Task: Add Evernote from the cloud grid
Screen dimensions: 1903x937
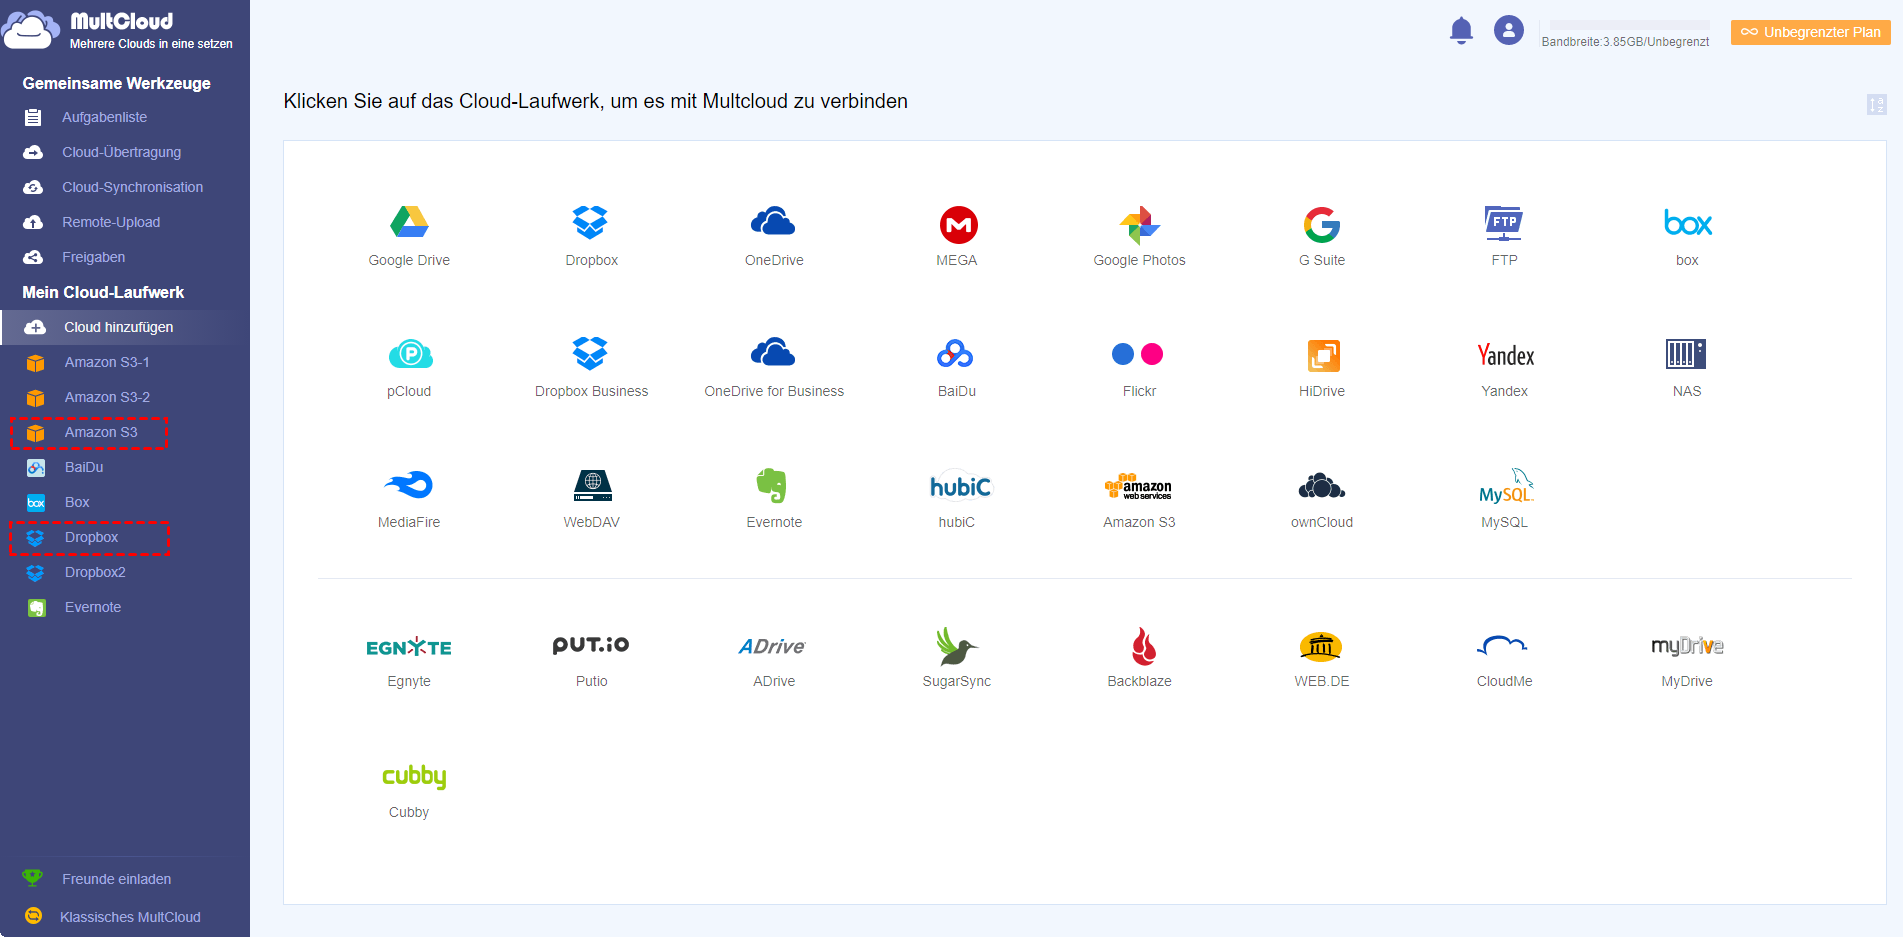Action: coord(774,498)
